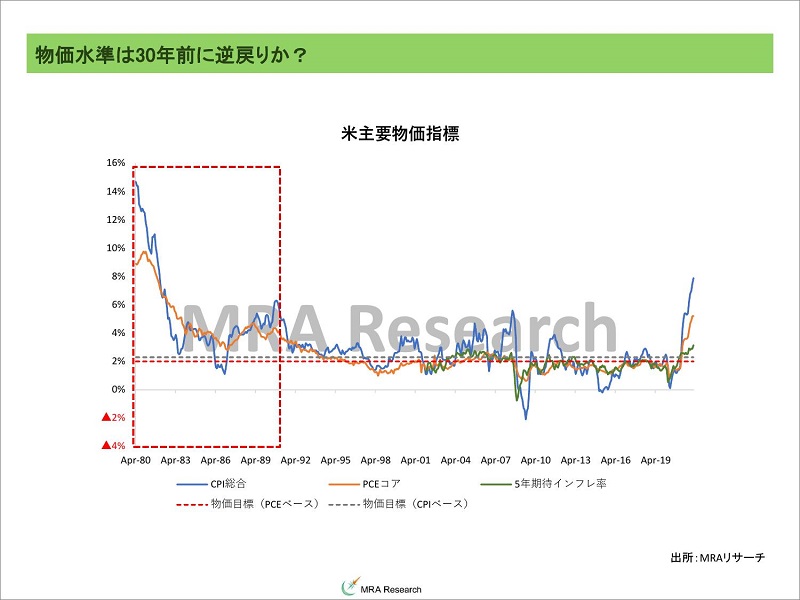
Task: Click the MRA Research footer text
Action: click(391, 589)
